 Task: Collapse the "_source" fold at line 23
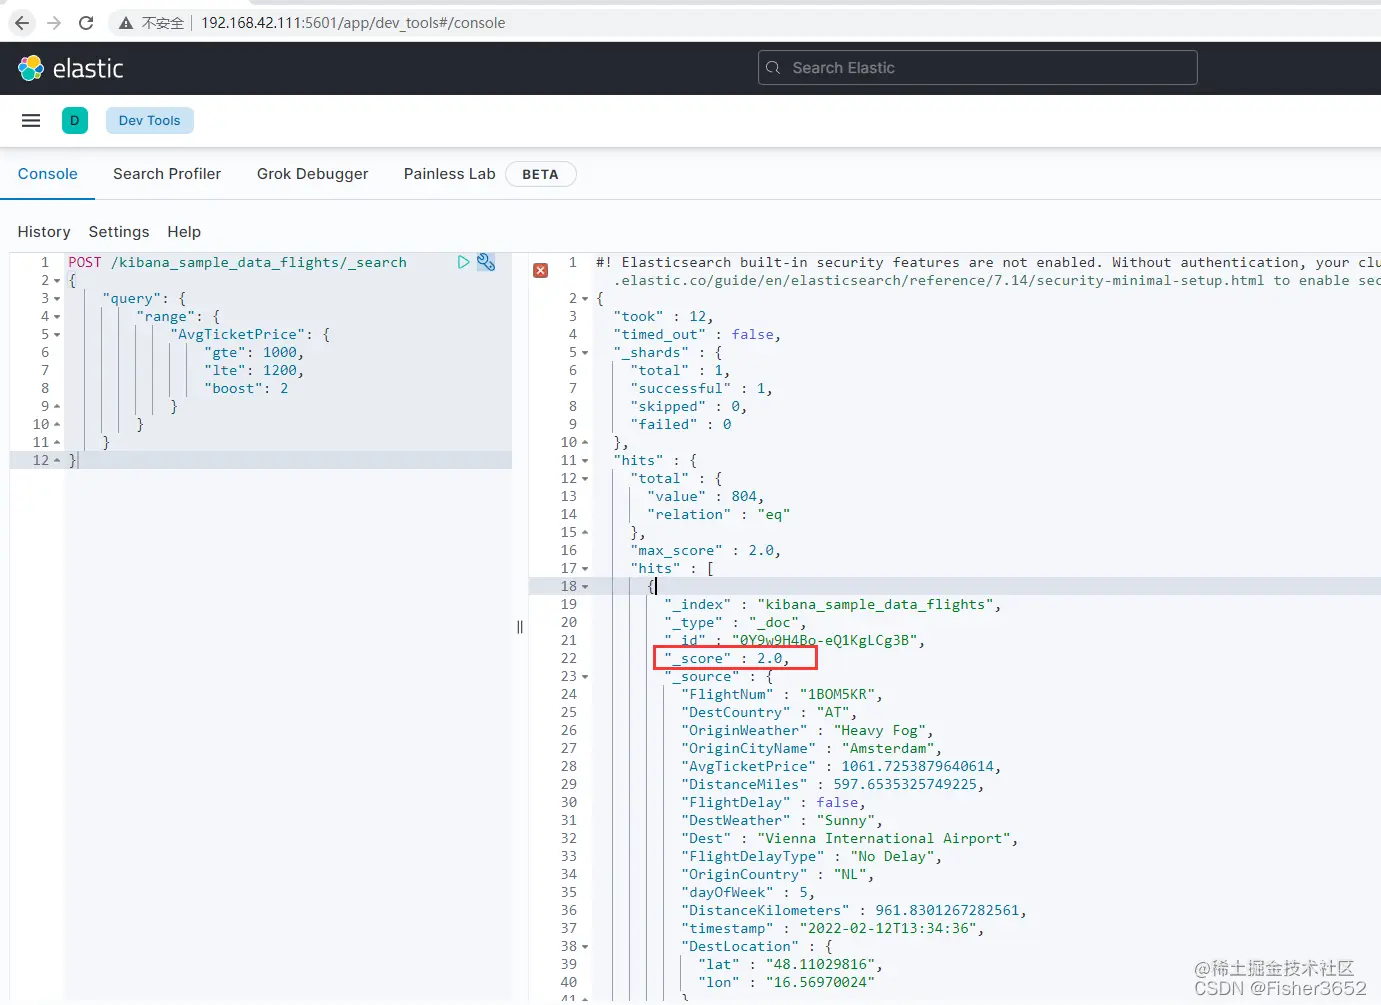pos(585,677)
